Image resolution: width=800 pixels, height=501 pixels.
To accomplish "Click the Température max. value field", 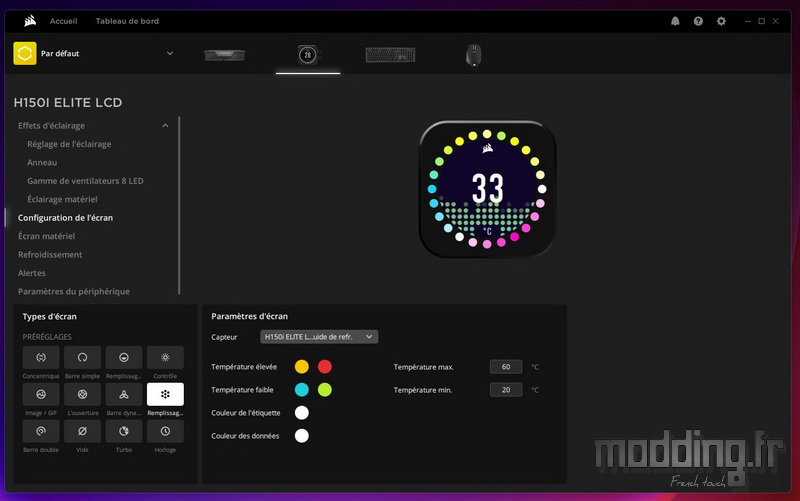I will 506,367.
